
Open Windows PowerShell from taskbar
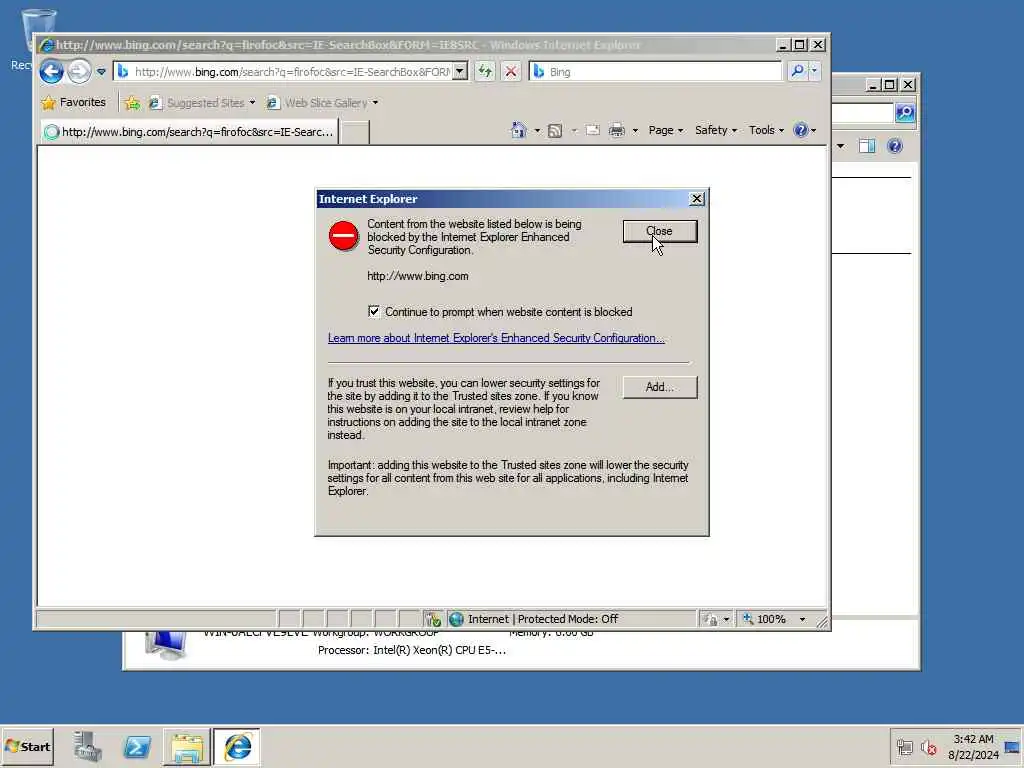click(136, 746)
